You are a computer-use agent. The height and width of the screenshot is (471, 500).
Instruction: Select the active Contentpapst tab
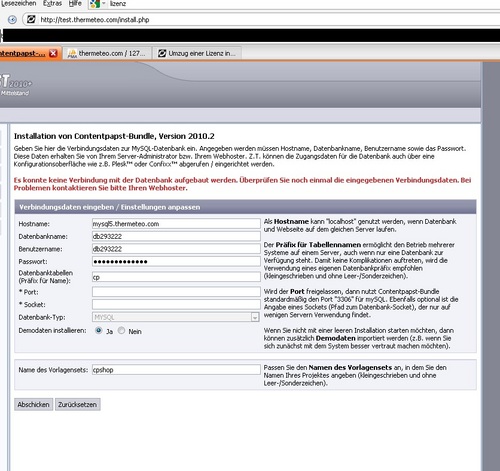(30, 53)
